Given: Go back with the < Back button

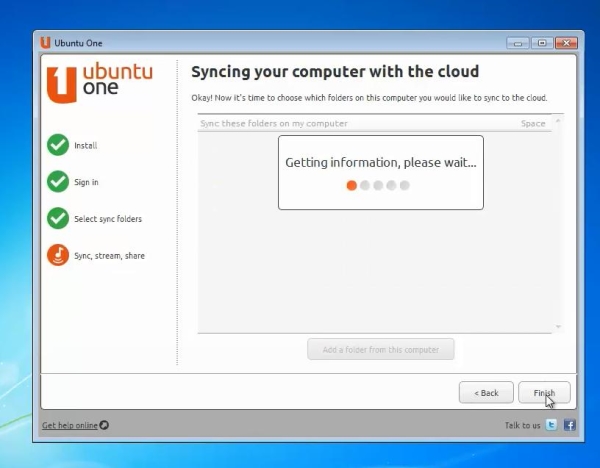Looking at the screenshot, I should point(486,393).
